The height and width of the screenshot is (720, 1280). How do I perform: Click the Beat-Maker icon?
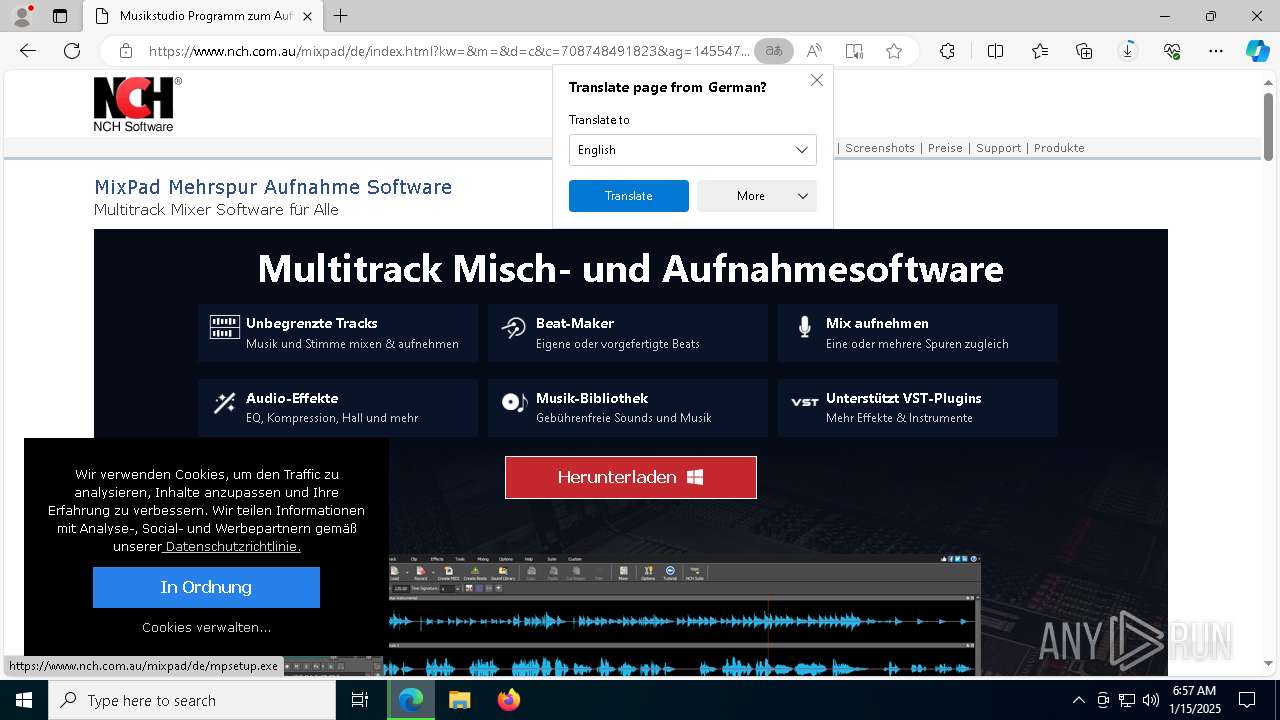click(514, 327)
